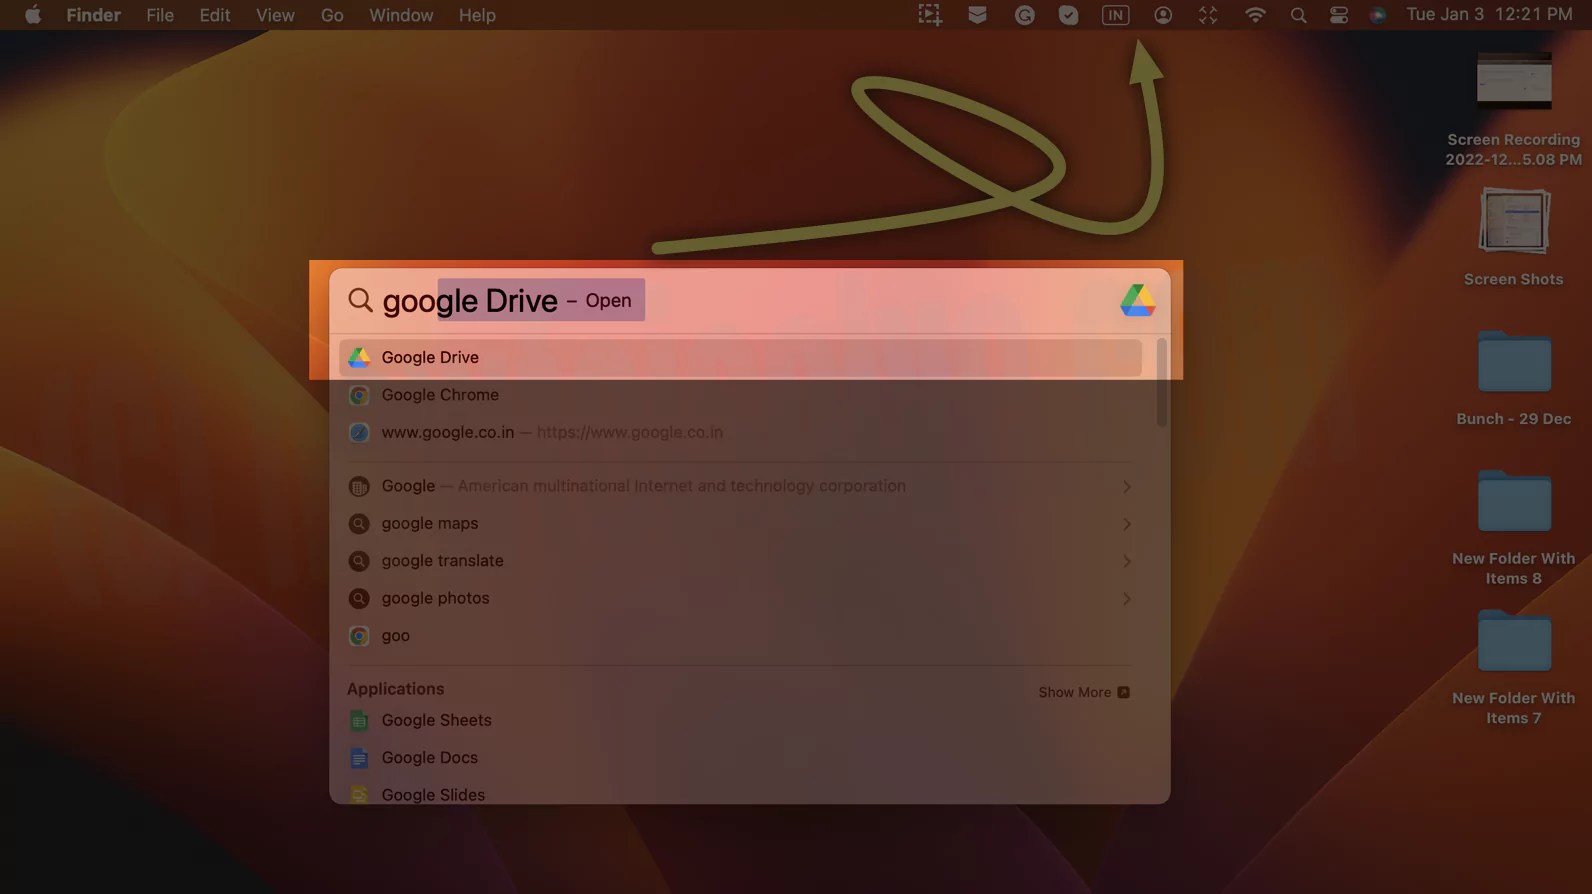Screen dimensions: 1592x894
Task: Open the Apple menu
Action: click(33, 15)
